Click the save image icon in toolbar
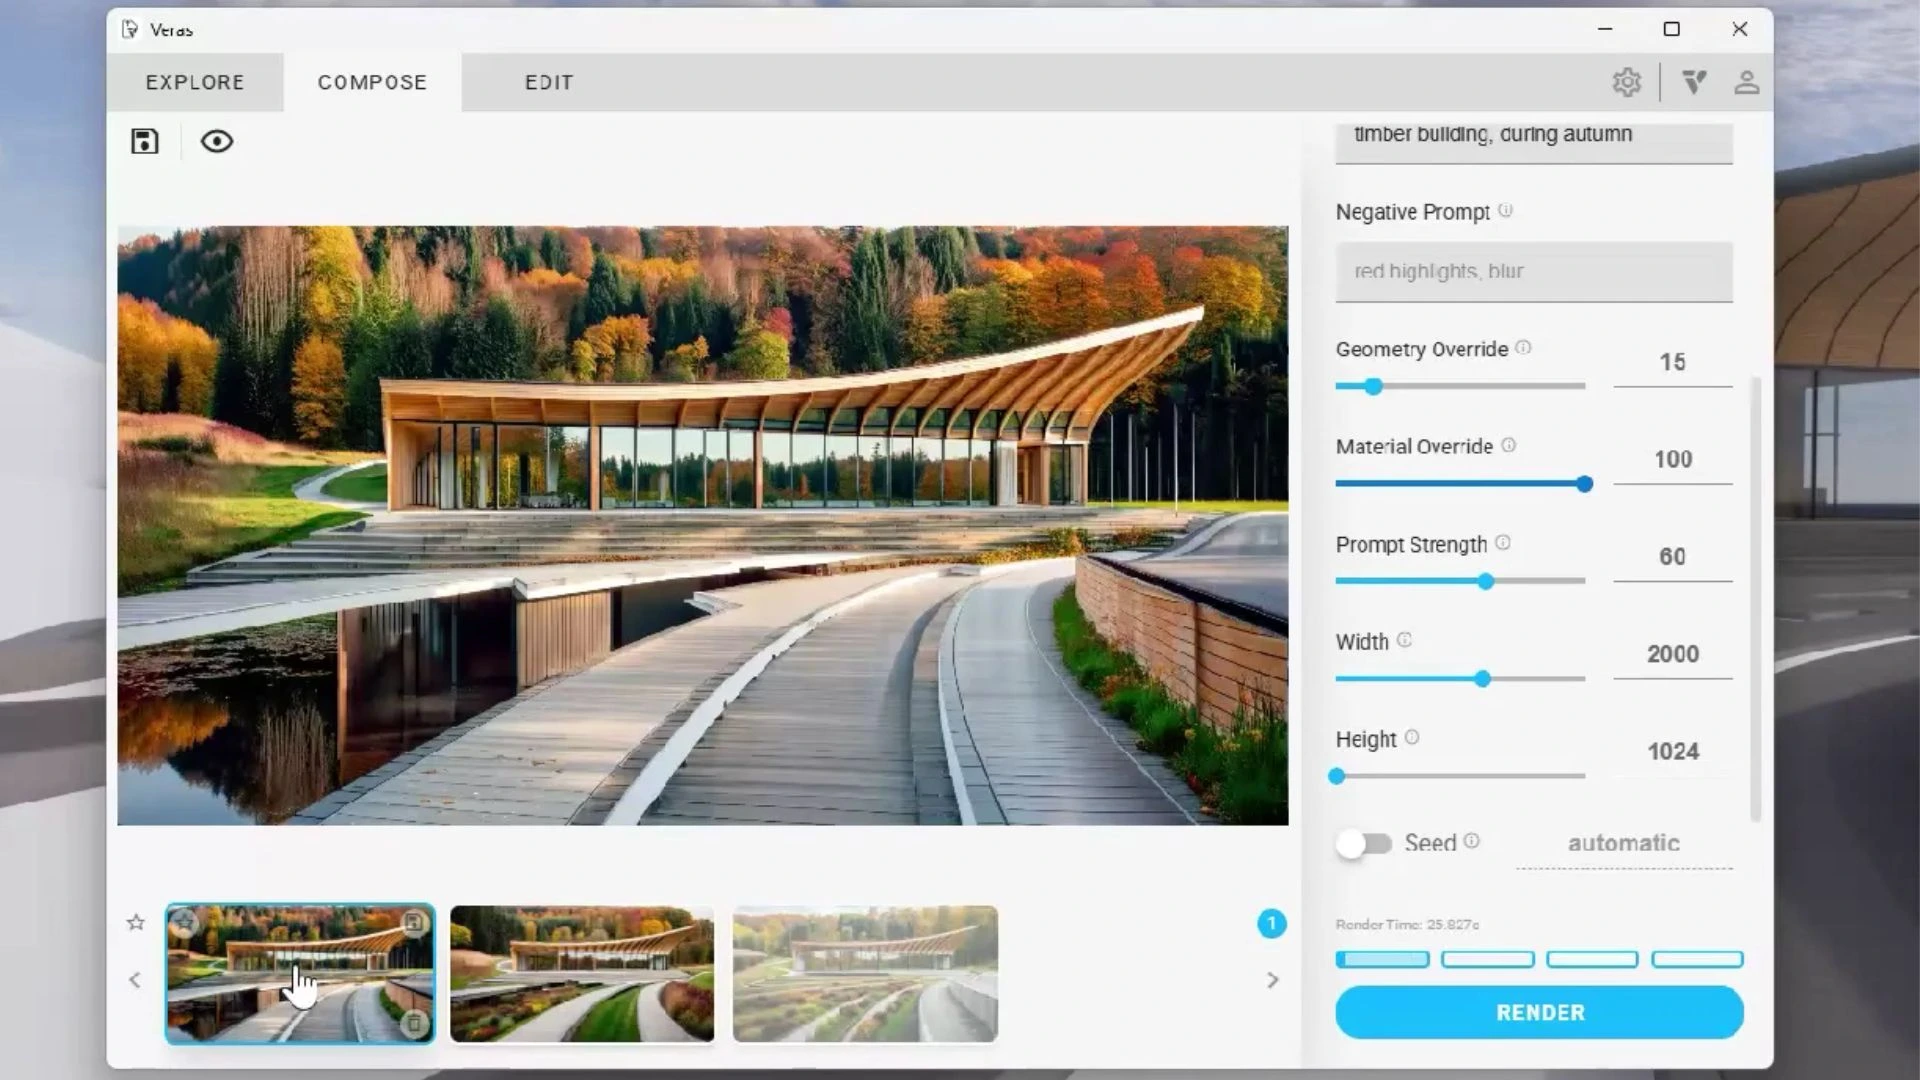The height and width of the screenshot is (1080, 1920). pyautogui.click(x=145, y=142)
